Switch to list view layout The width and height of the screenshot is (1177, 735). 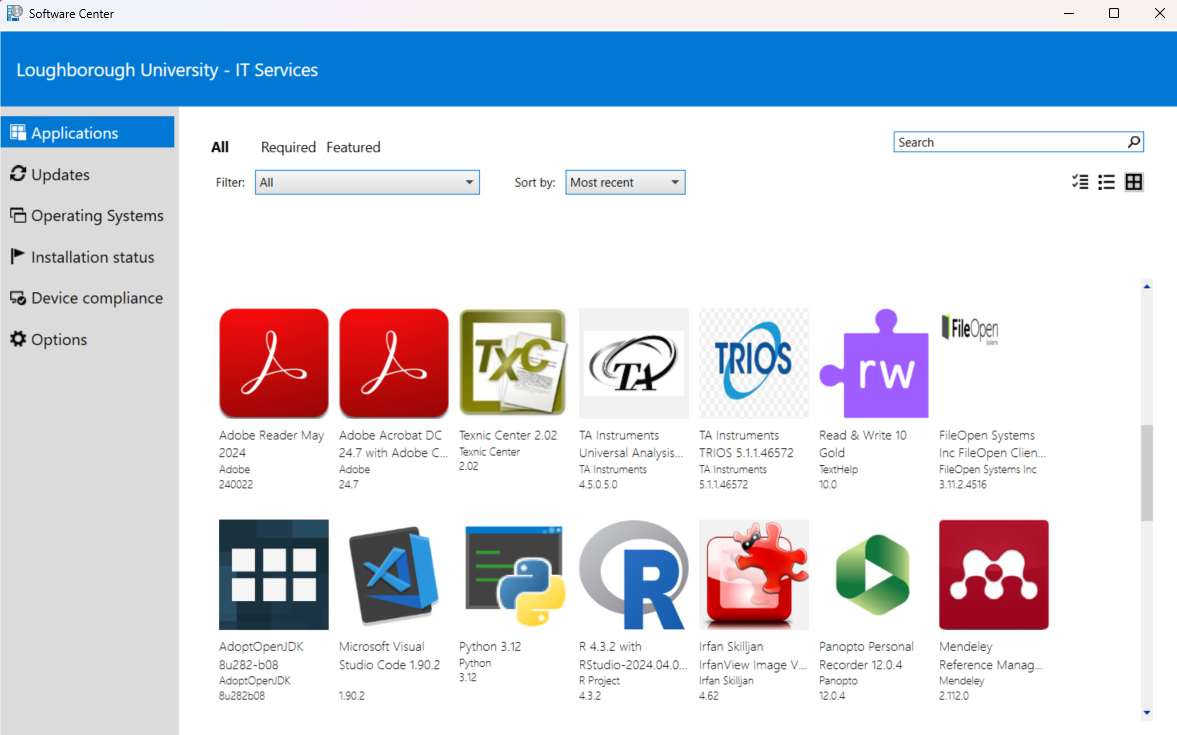click(x=1106, y=182)
